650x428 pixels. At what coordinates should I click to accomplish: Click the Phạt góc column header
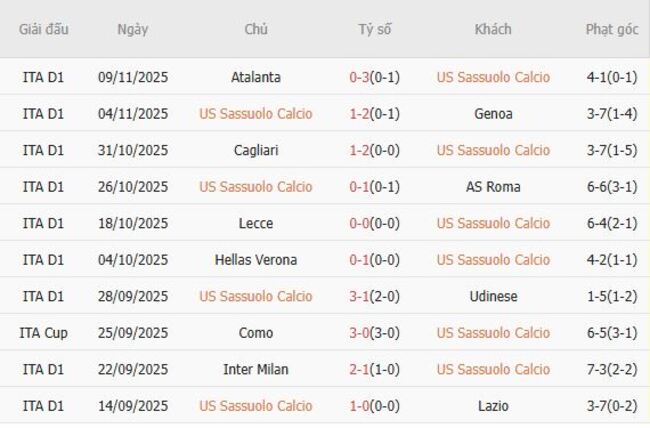[612, 29]
